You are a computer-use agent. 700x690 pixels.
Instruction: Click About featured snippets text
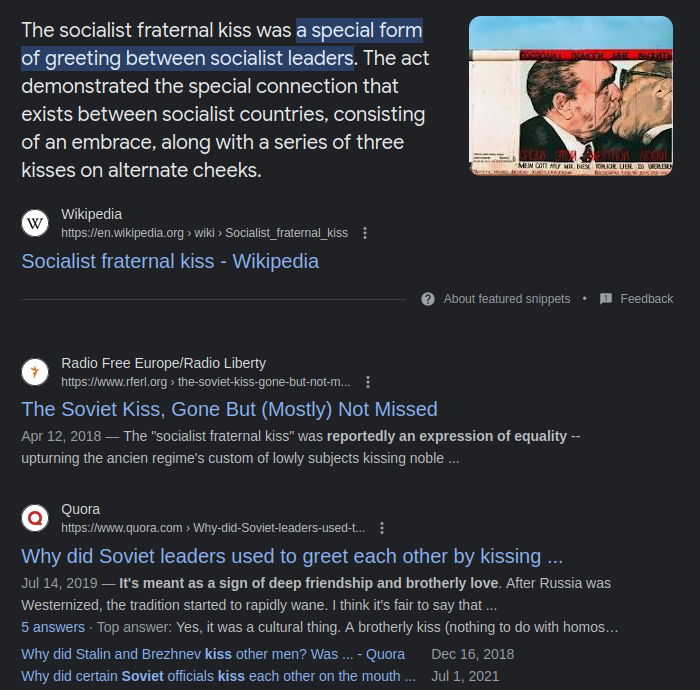[507, 299]
